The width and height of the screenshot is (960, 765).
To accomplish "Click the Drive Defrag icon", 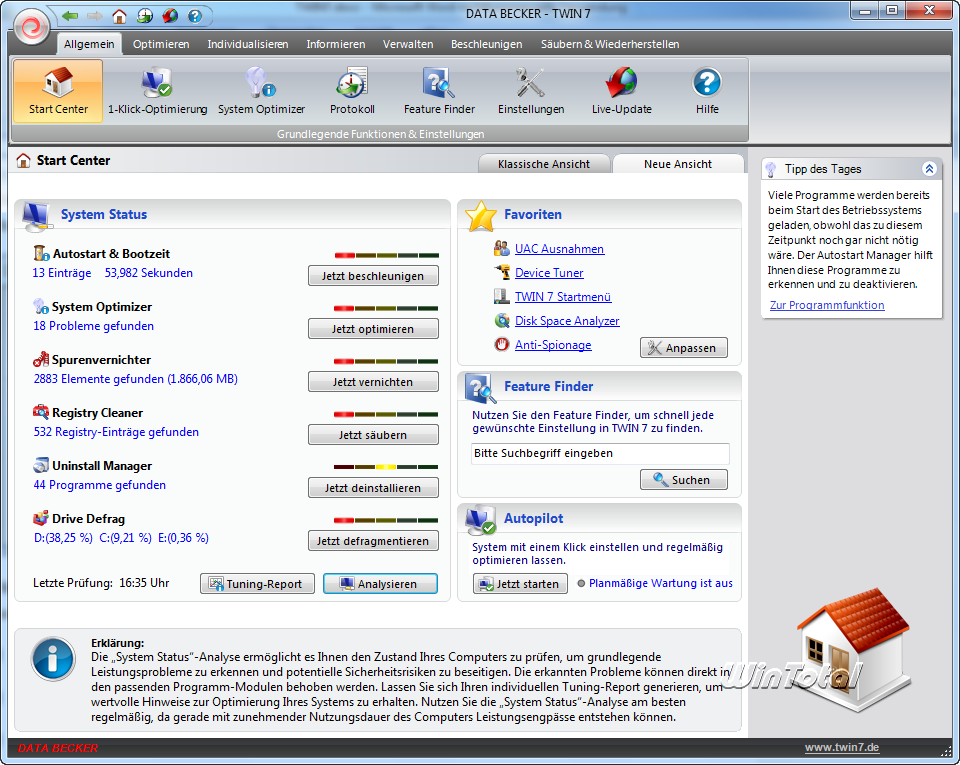I will pyautogui.click(x=41, y=518).
